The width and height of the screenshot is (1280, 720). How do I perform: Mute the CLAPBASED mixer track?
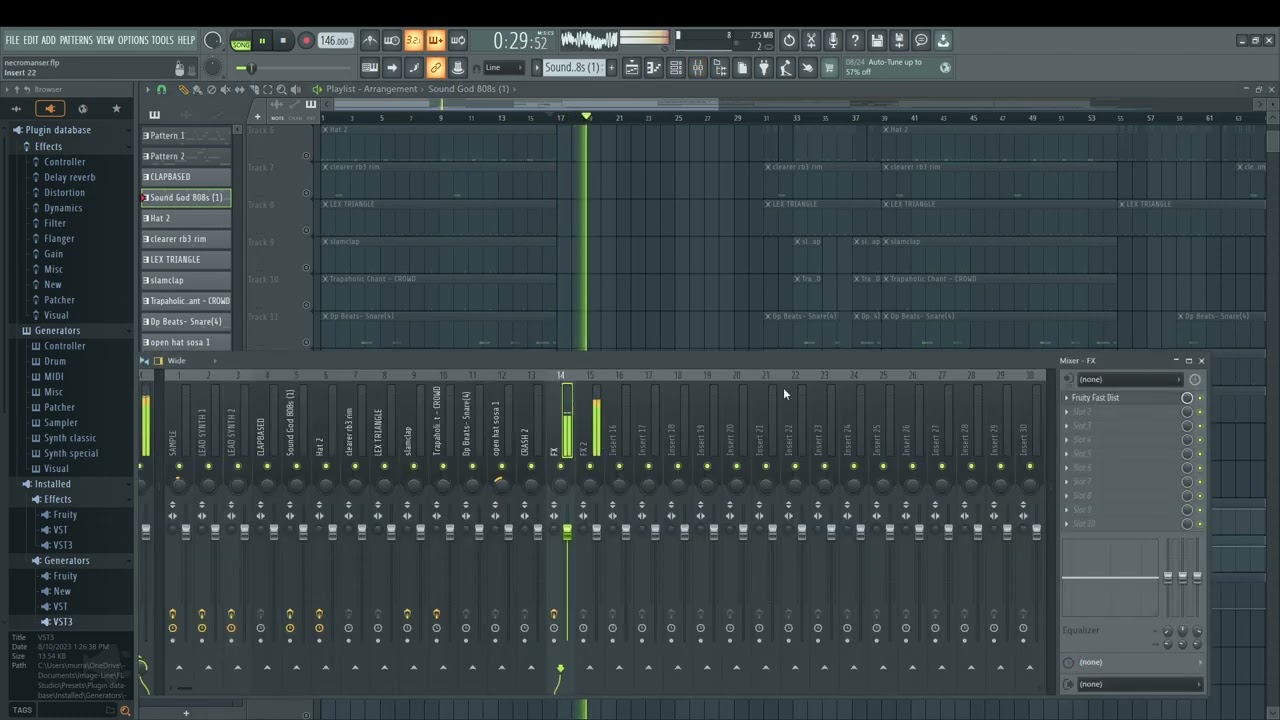tap(267, 467)
